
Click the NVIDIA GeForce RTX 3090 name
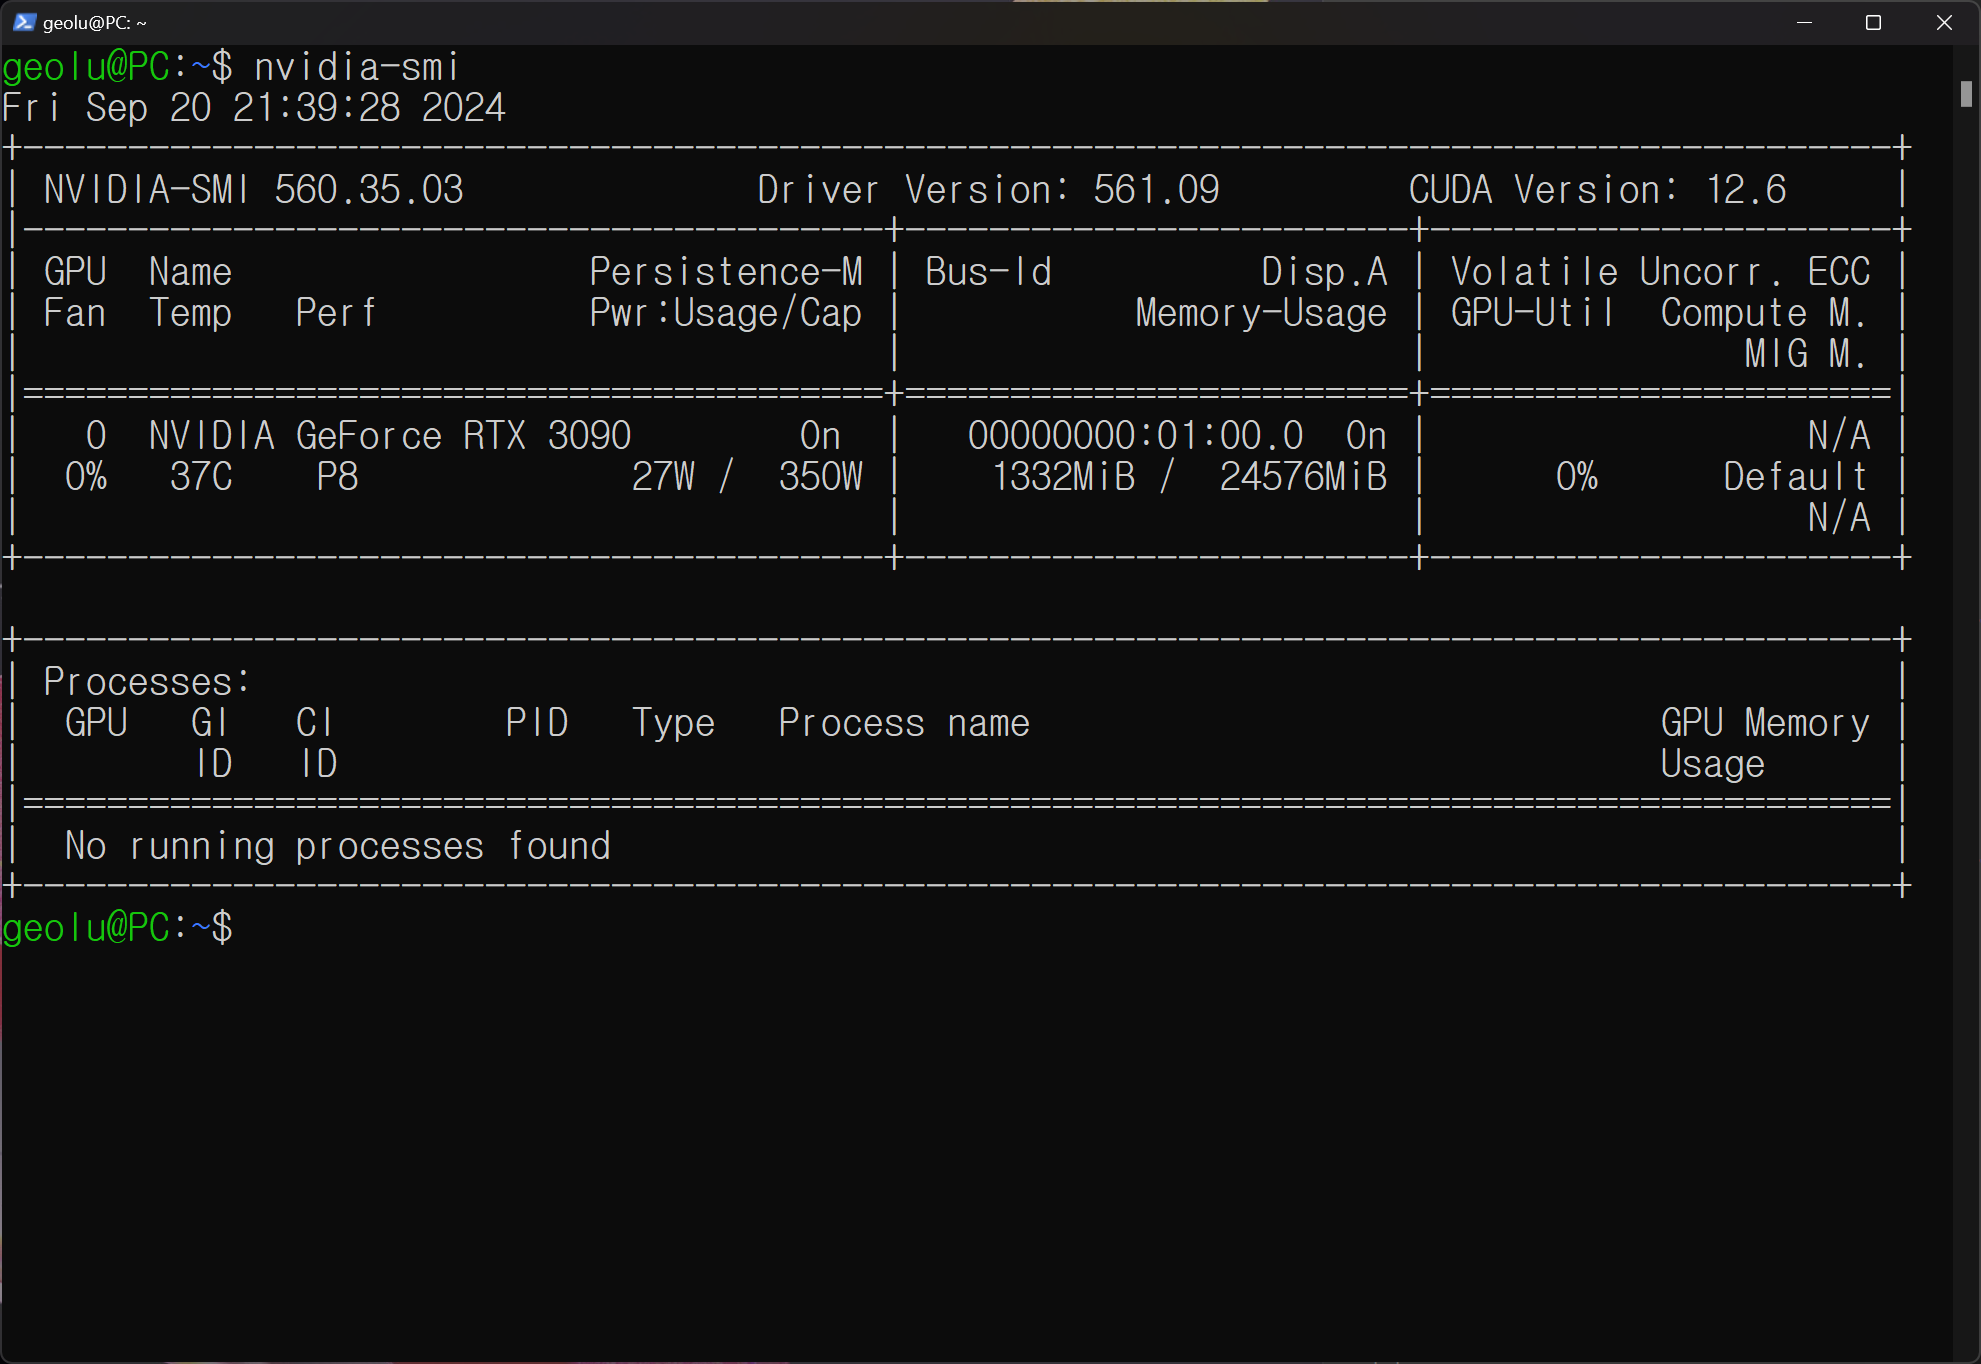coord(389,435)
